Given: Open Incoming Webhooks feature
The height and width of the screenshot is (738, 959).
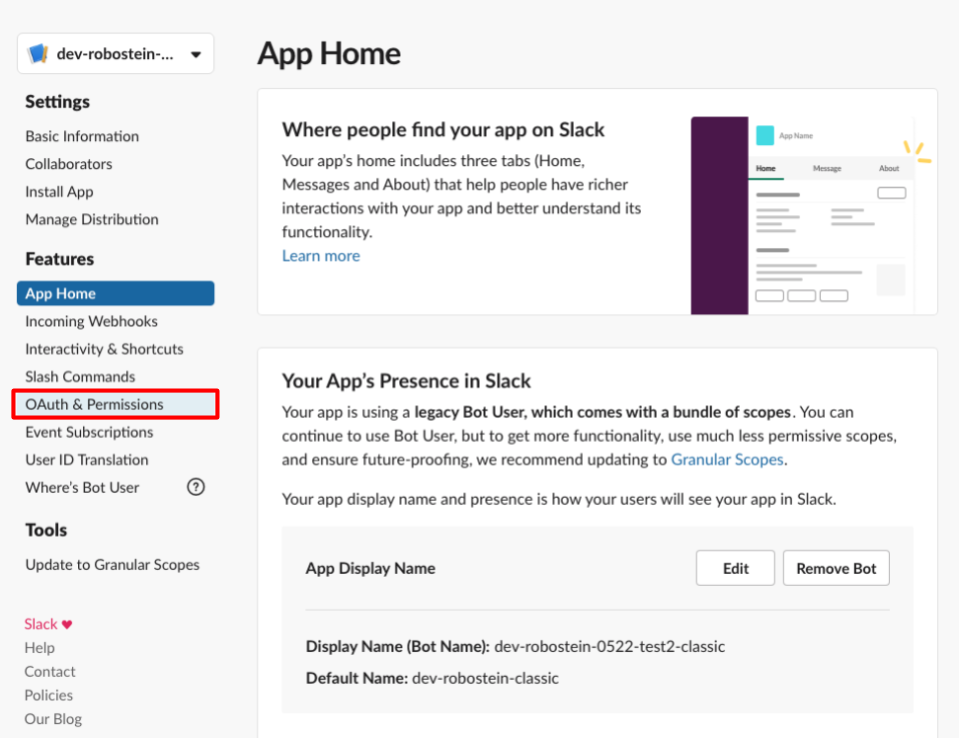Looking at the screenshot, I should (x=91, y=321).
